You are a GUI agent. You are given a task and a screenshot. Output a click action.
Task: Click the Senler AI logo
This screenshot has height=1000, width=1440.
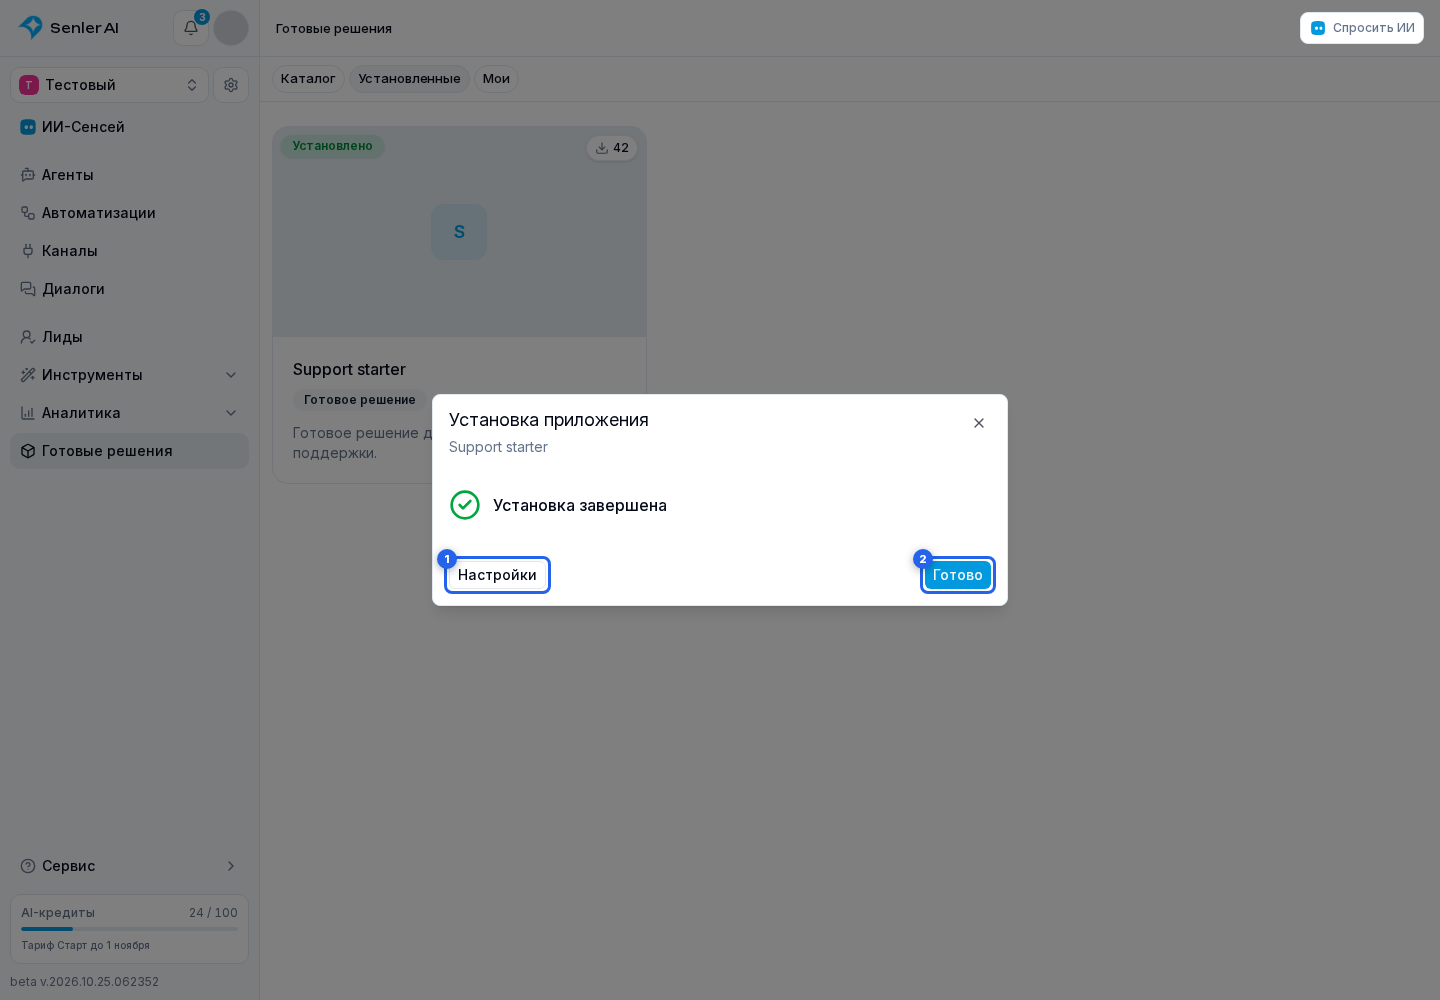[x=69, y=28]
